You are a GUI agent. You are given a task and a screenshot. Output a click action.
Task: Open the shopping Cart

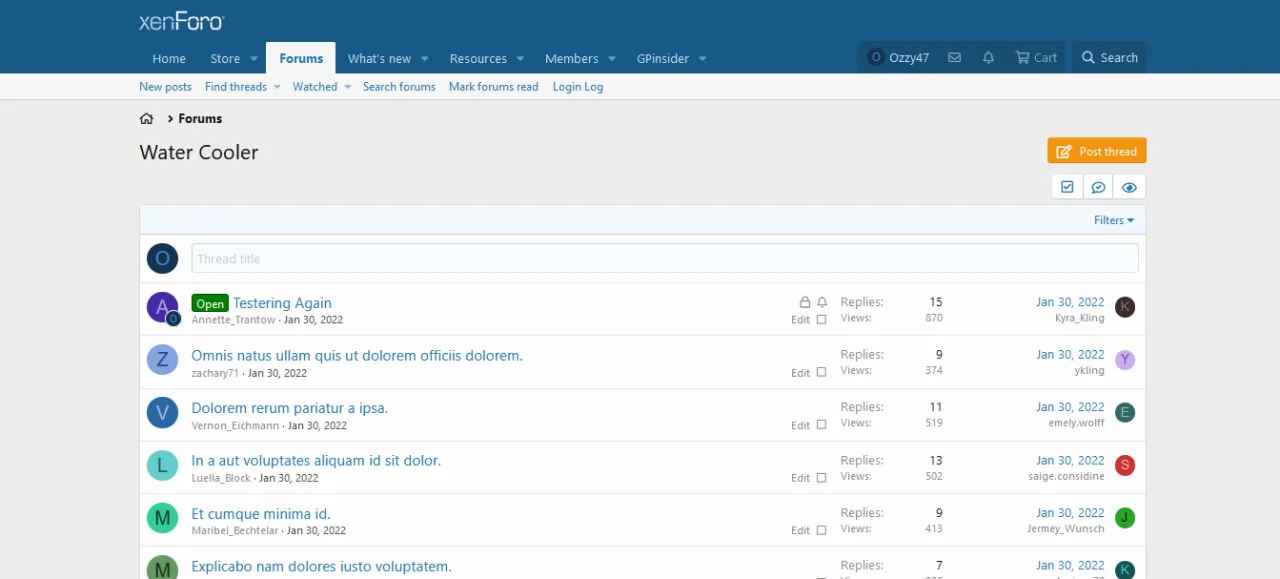click(1036, 58)
